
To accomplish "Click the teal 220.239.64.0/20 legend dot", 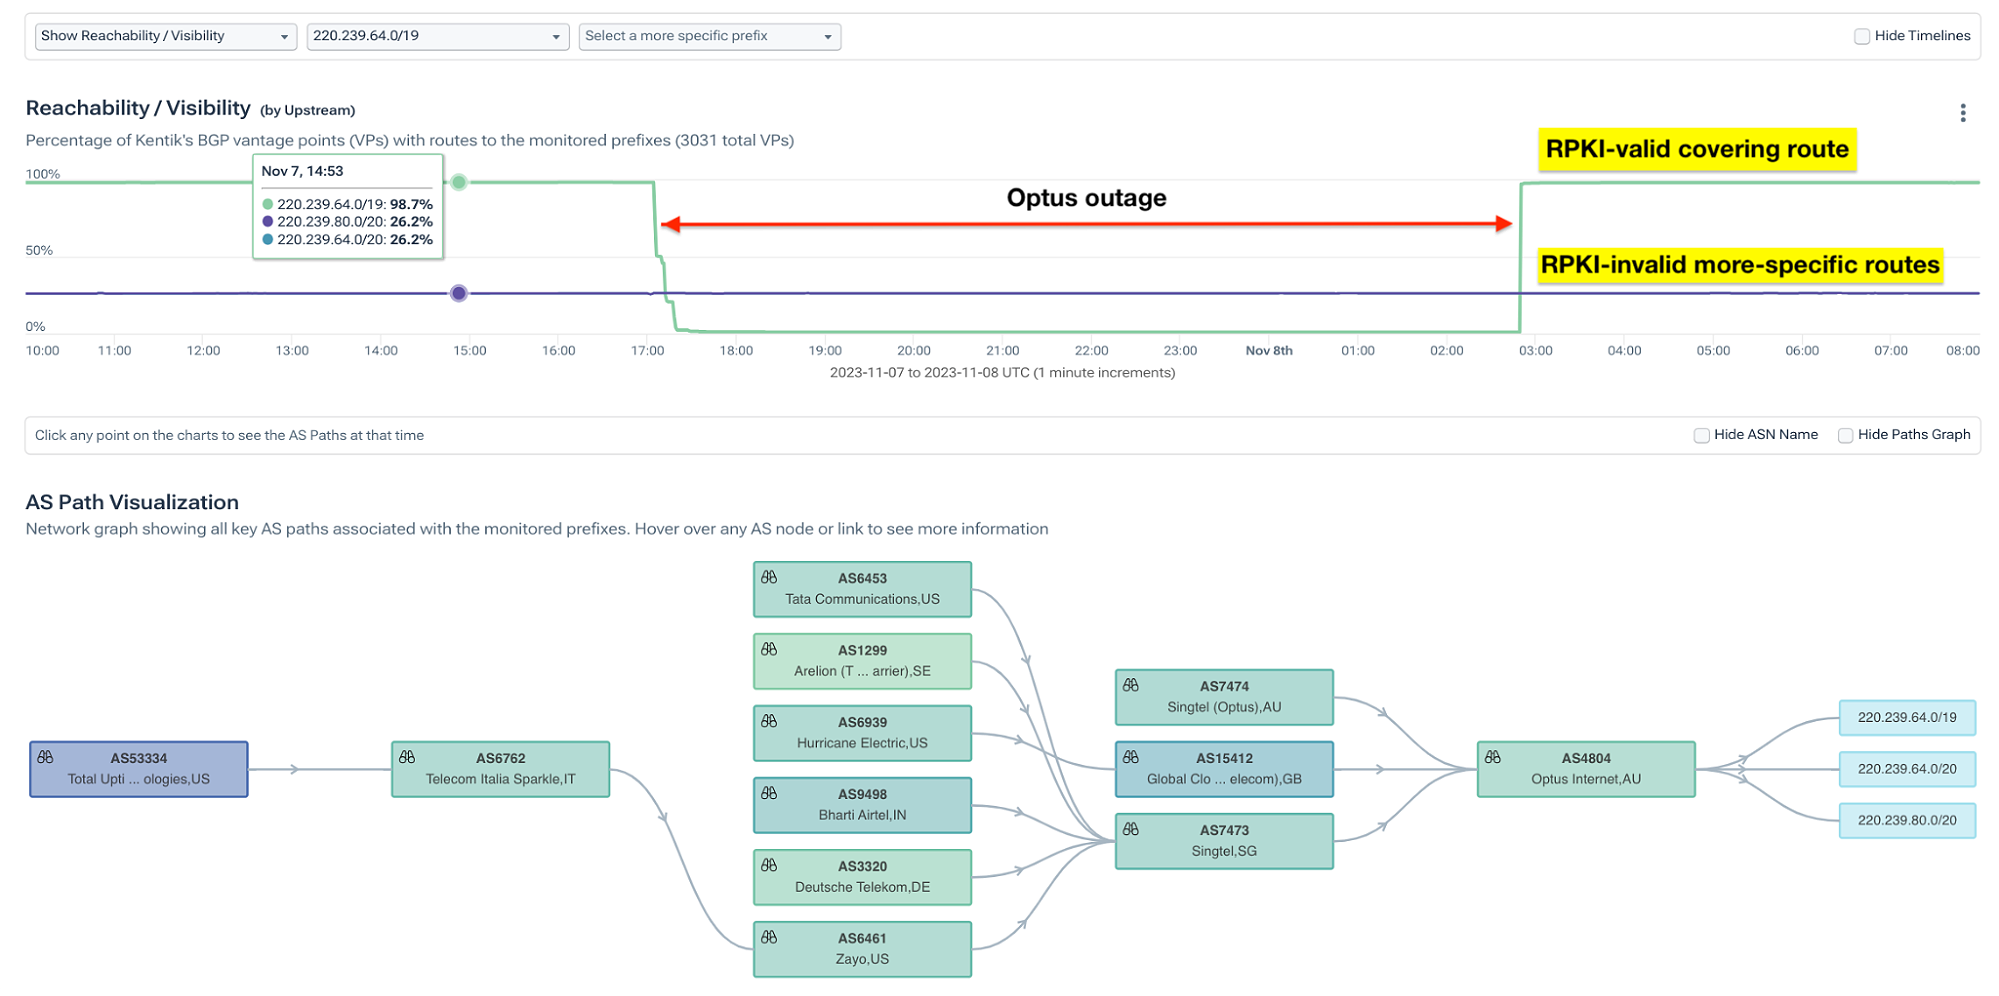I will (268, 240).
